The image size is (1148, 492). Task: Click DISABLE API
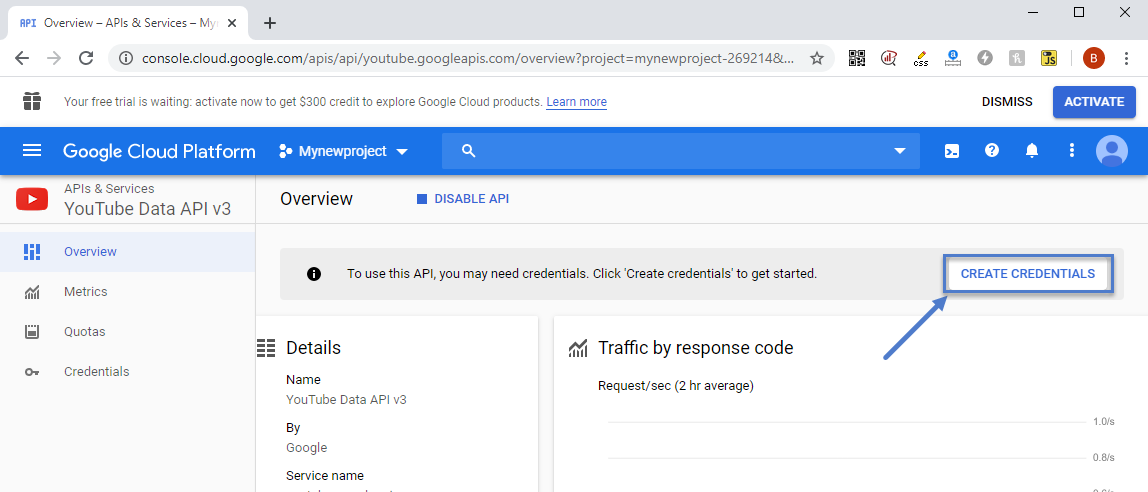463,199
